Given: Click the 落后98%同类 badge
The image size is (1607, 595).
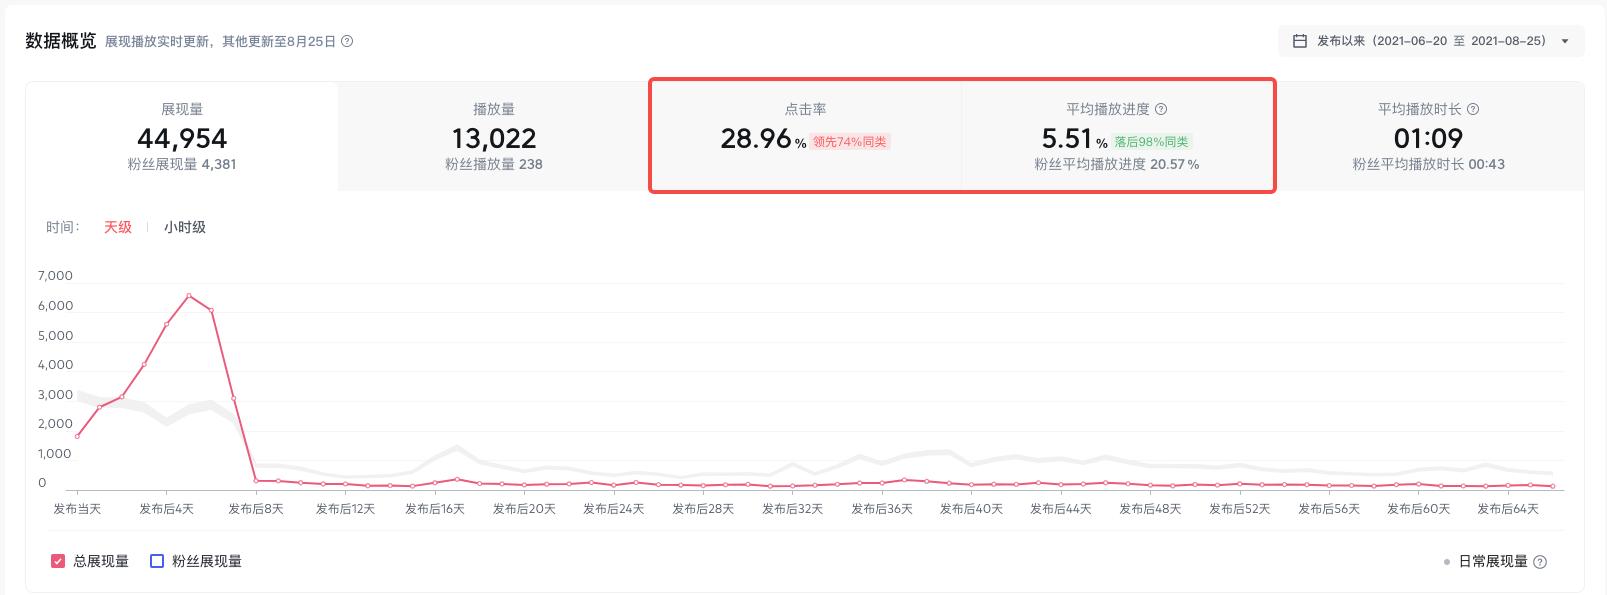Looking at the screenshot, I should pyautogui.click(x=1151, y=142).
